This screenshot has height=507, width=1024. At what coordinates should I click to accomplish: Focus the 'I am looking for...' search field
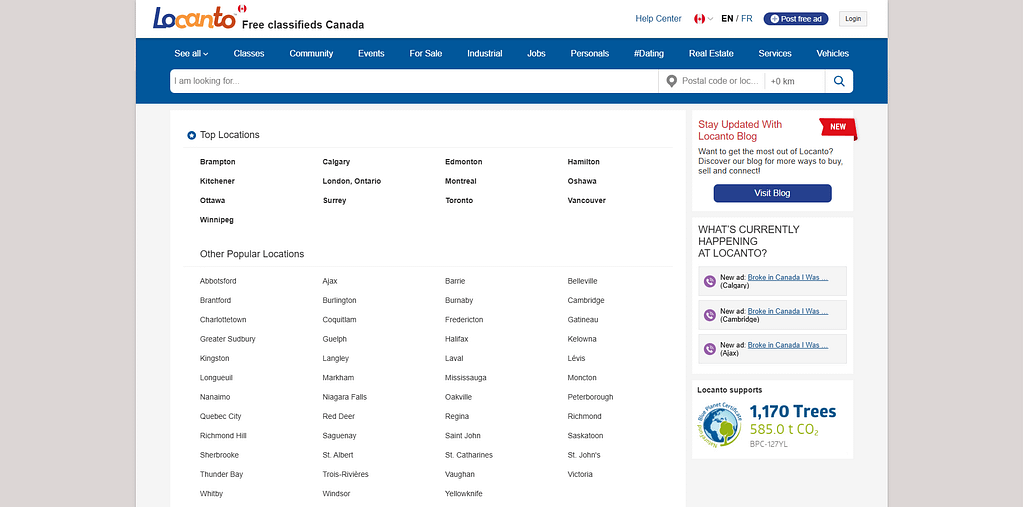point(414,81)
